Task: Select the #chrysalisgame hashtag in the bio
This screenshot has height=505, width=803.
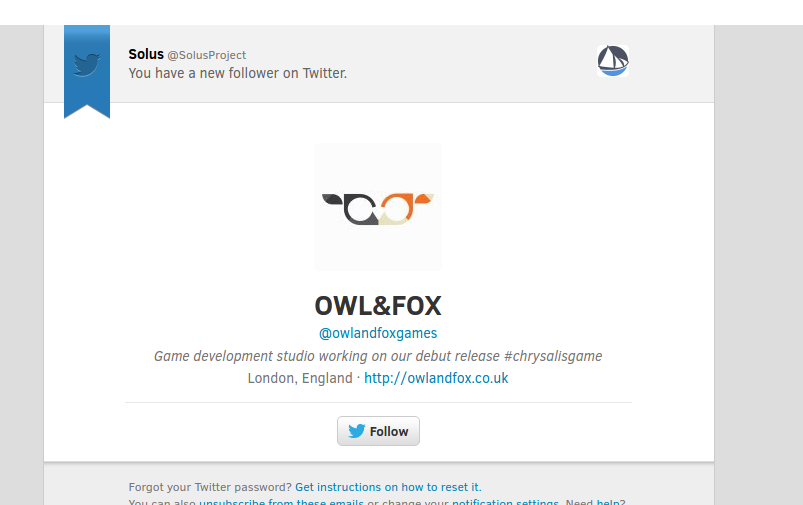Action: coord(553,356)
